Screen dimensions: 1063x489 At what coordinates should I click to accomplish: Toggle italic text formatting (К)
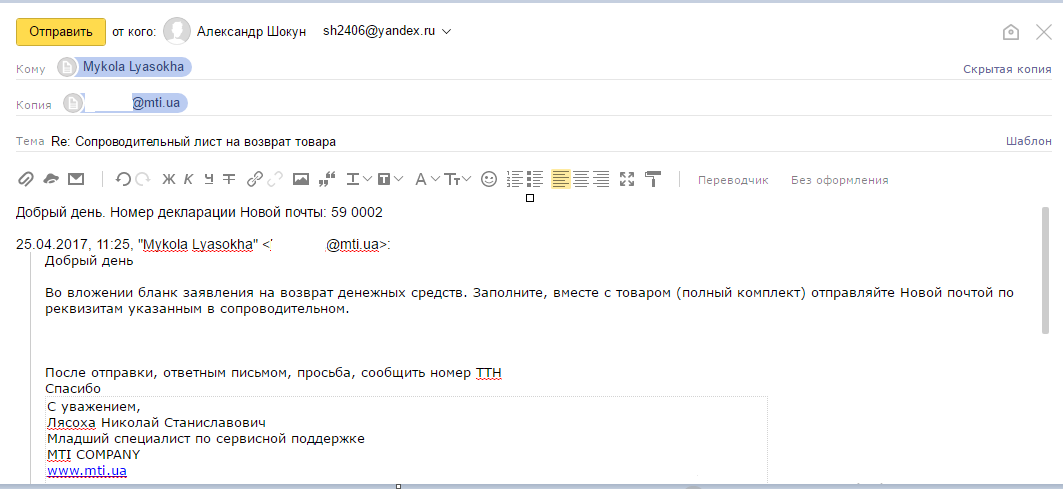click(x=188, y=180)
